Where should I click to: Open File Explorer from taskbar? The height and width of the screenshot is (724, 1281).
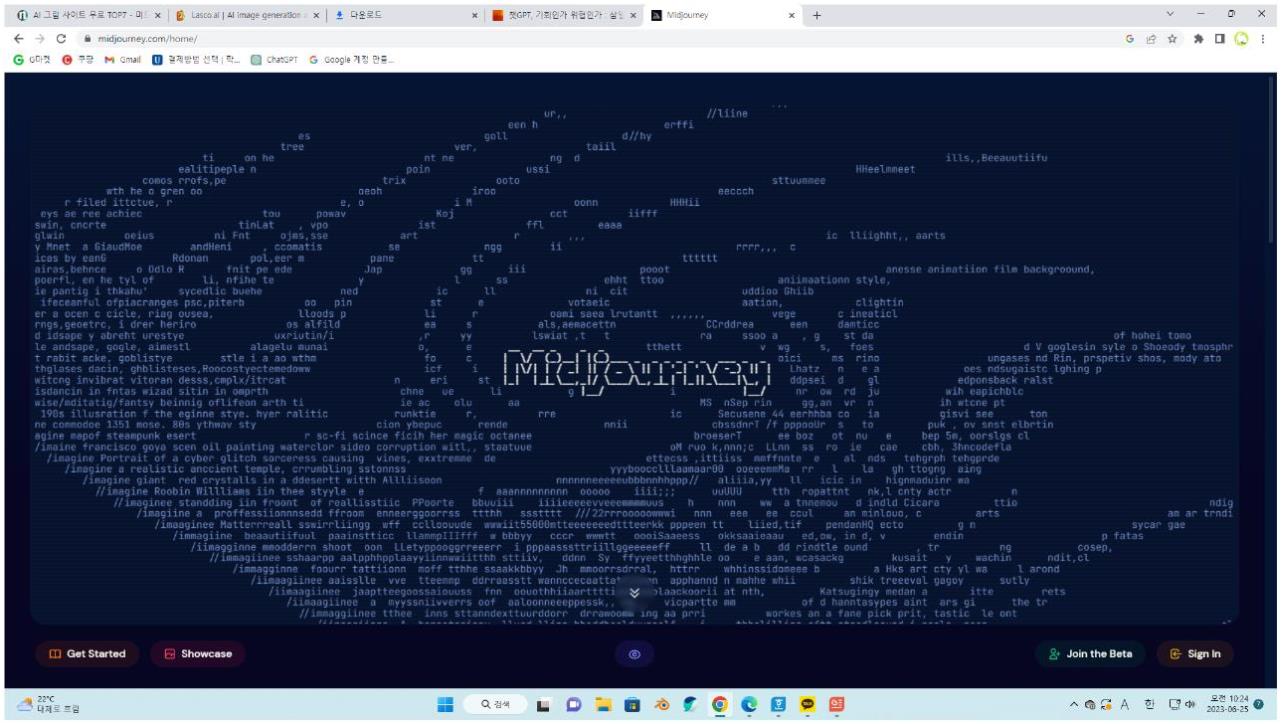pyautogui.click(x=604, y=705)
